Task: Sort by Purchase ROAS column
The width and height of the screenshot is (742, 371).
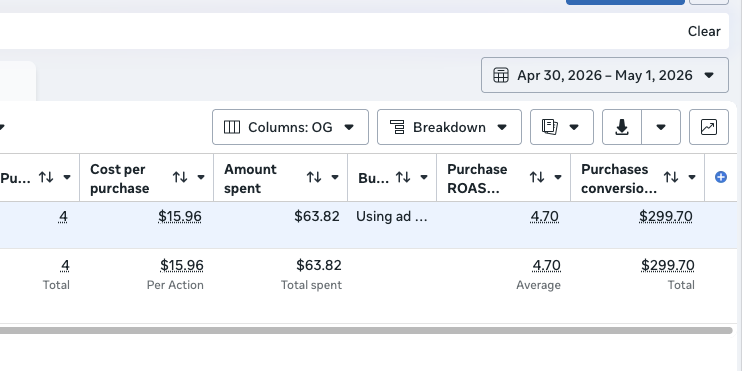Action: tap(537, 177)
